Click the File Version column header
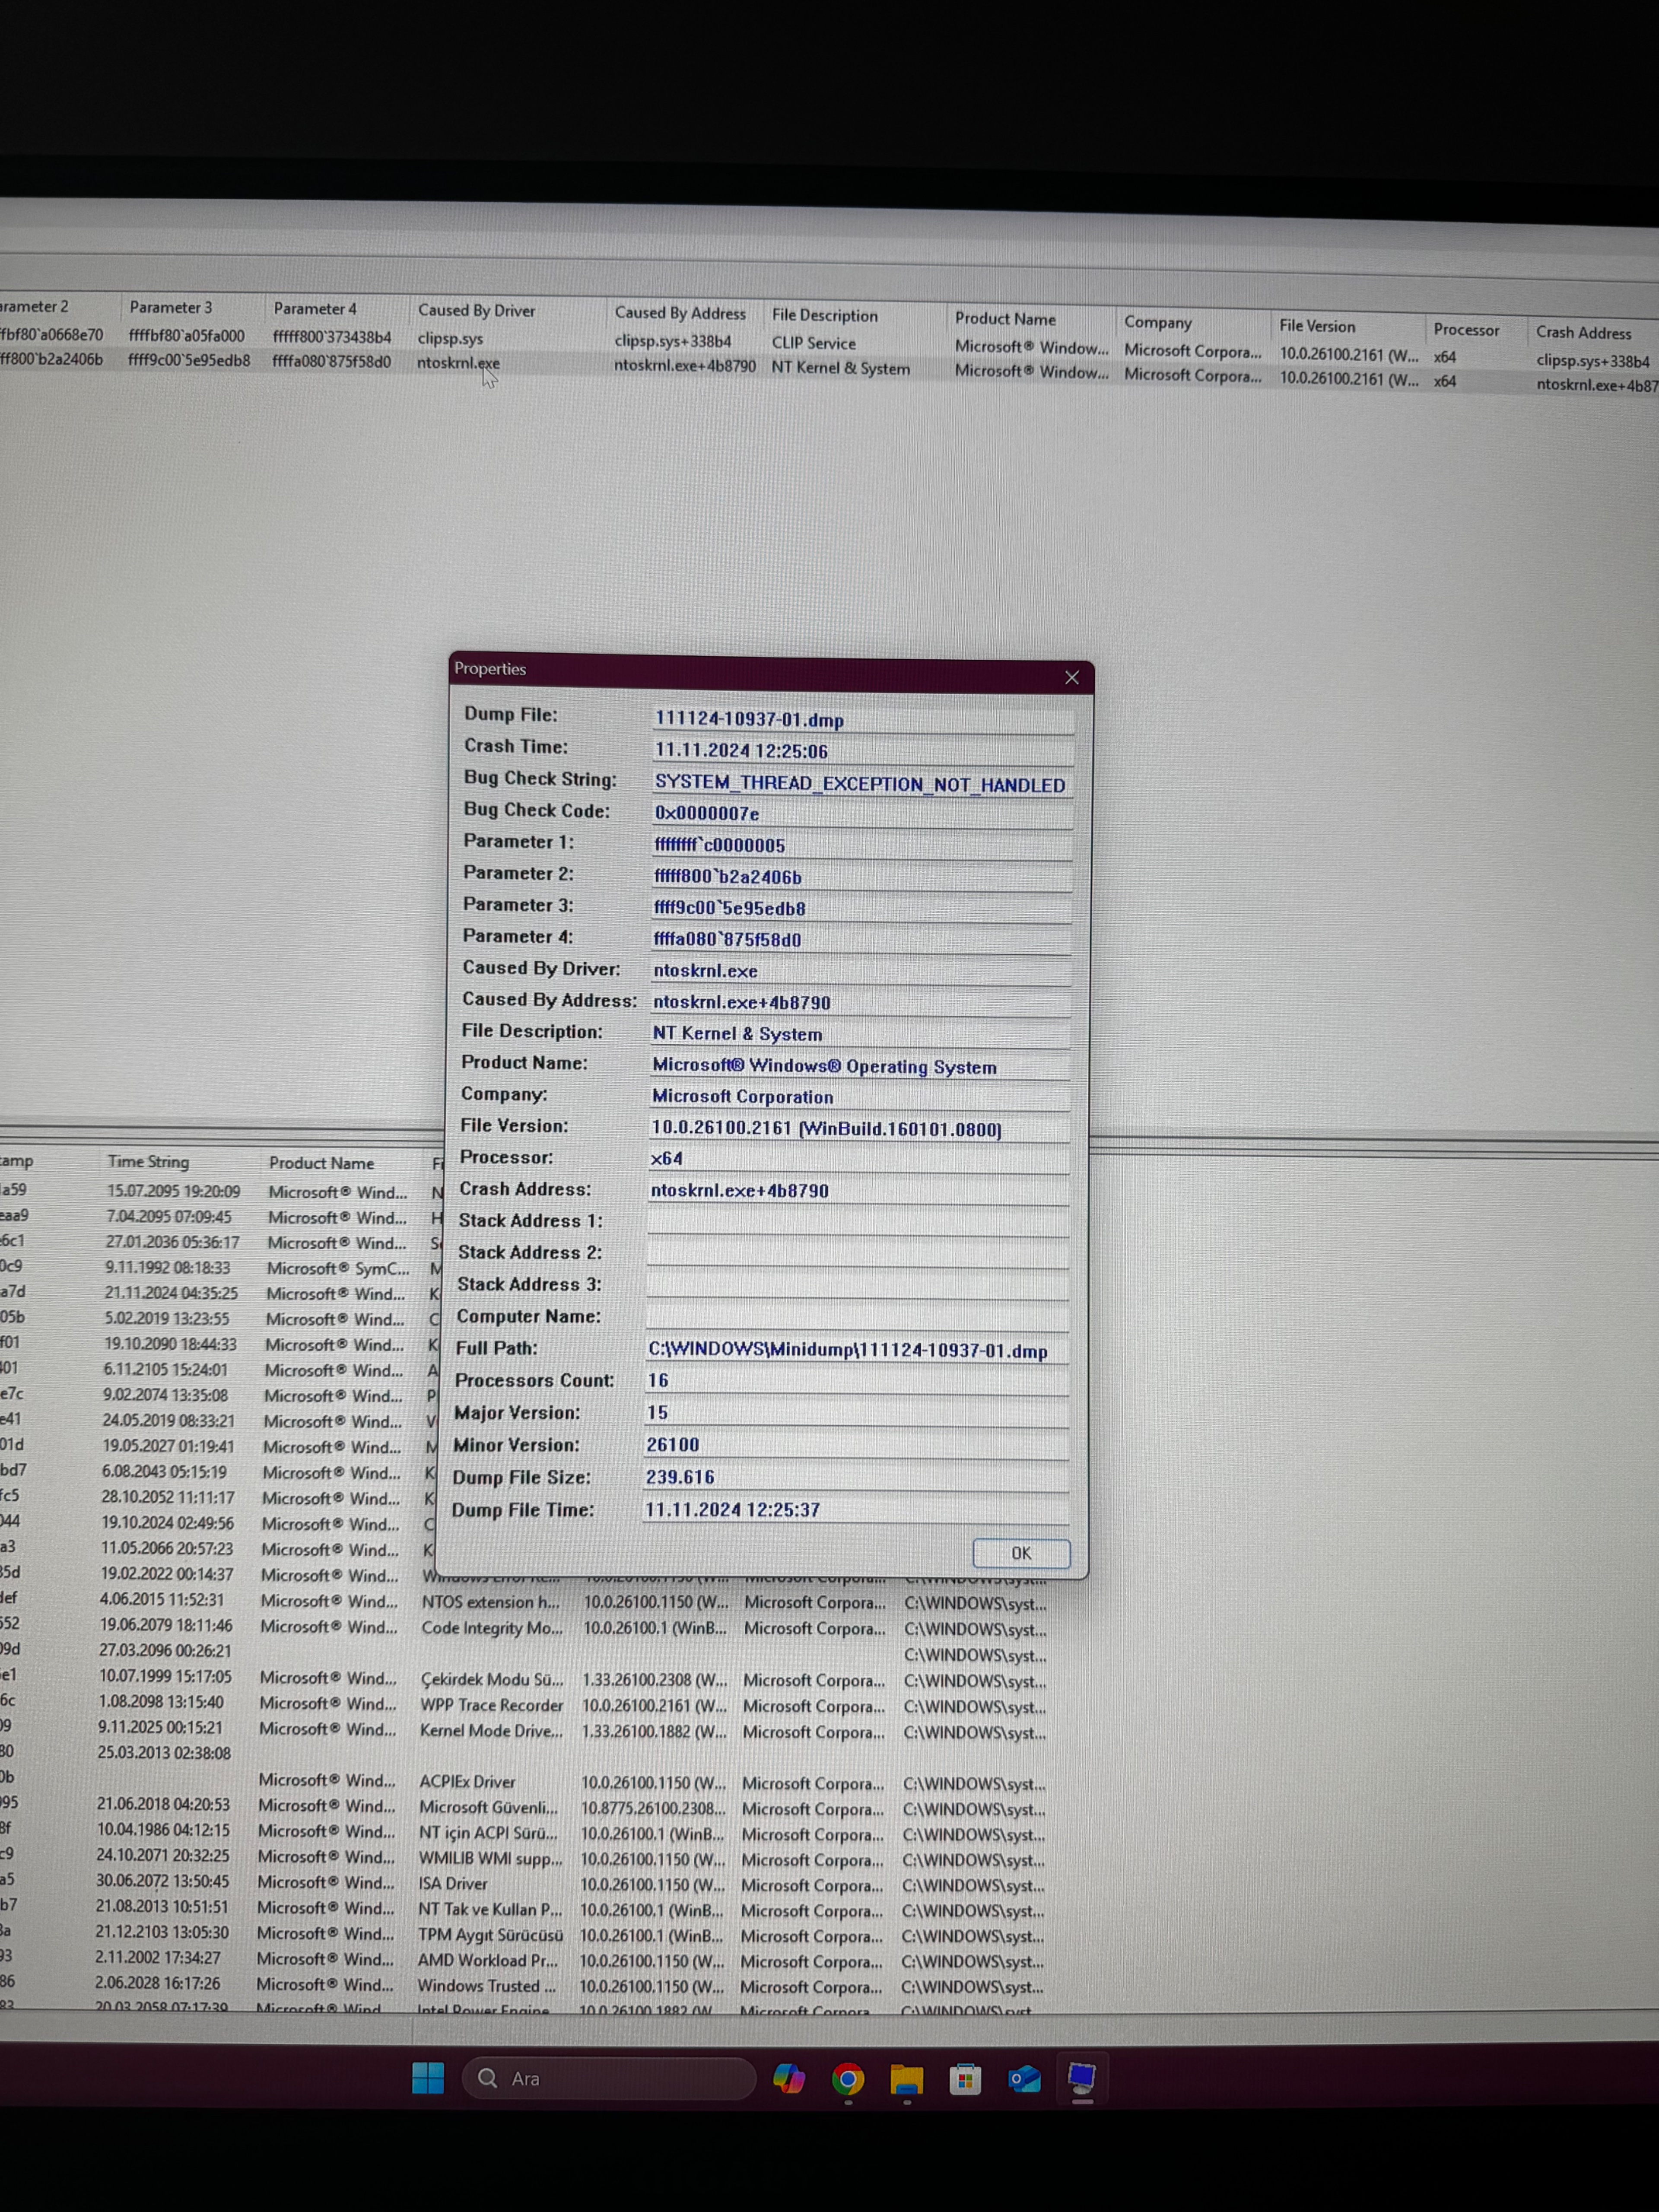This screenshot has width=1659, height=2212. pyautogui.click(x=1317, y=326)
